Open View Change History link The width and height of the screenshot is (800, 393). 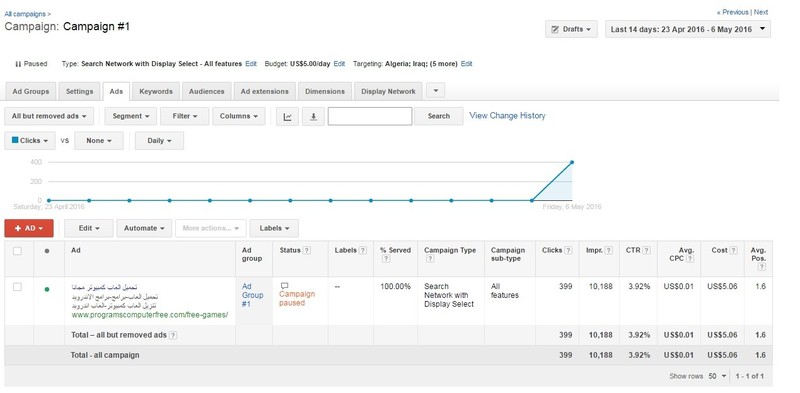(507, 116)
